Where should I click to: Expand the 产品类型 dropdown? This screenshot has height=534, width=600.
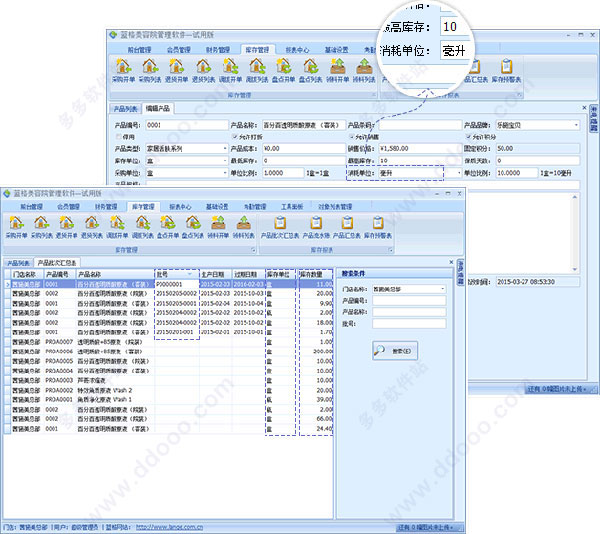tap(225, 148)
